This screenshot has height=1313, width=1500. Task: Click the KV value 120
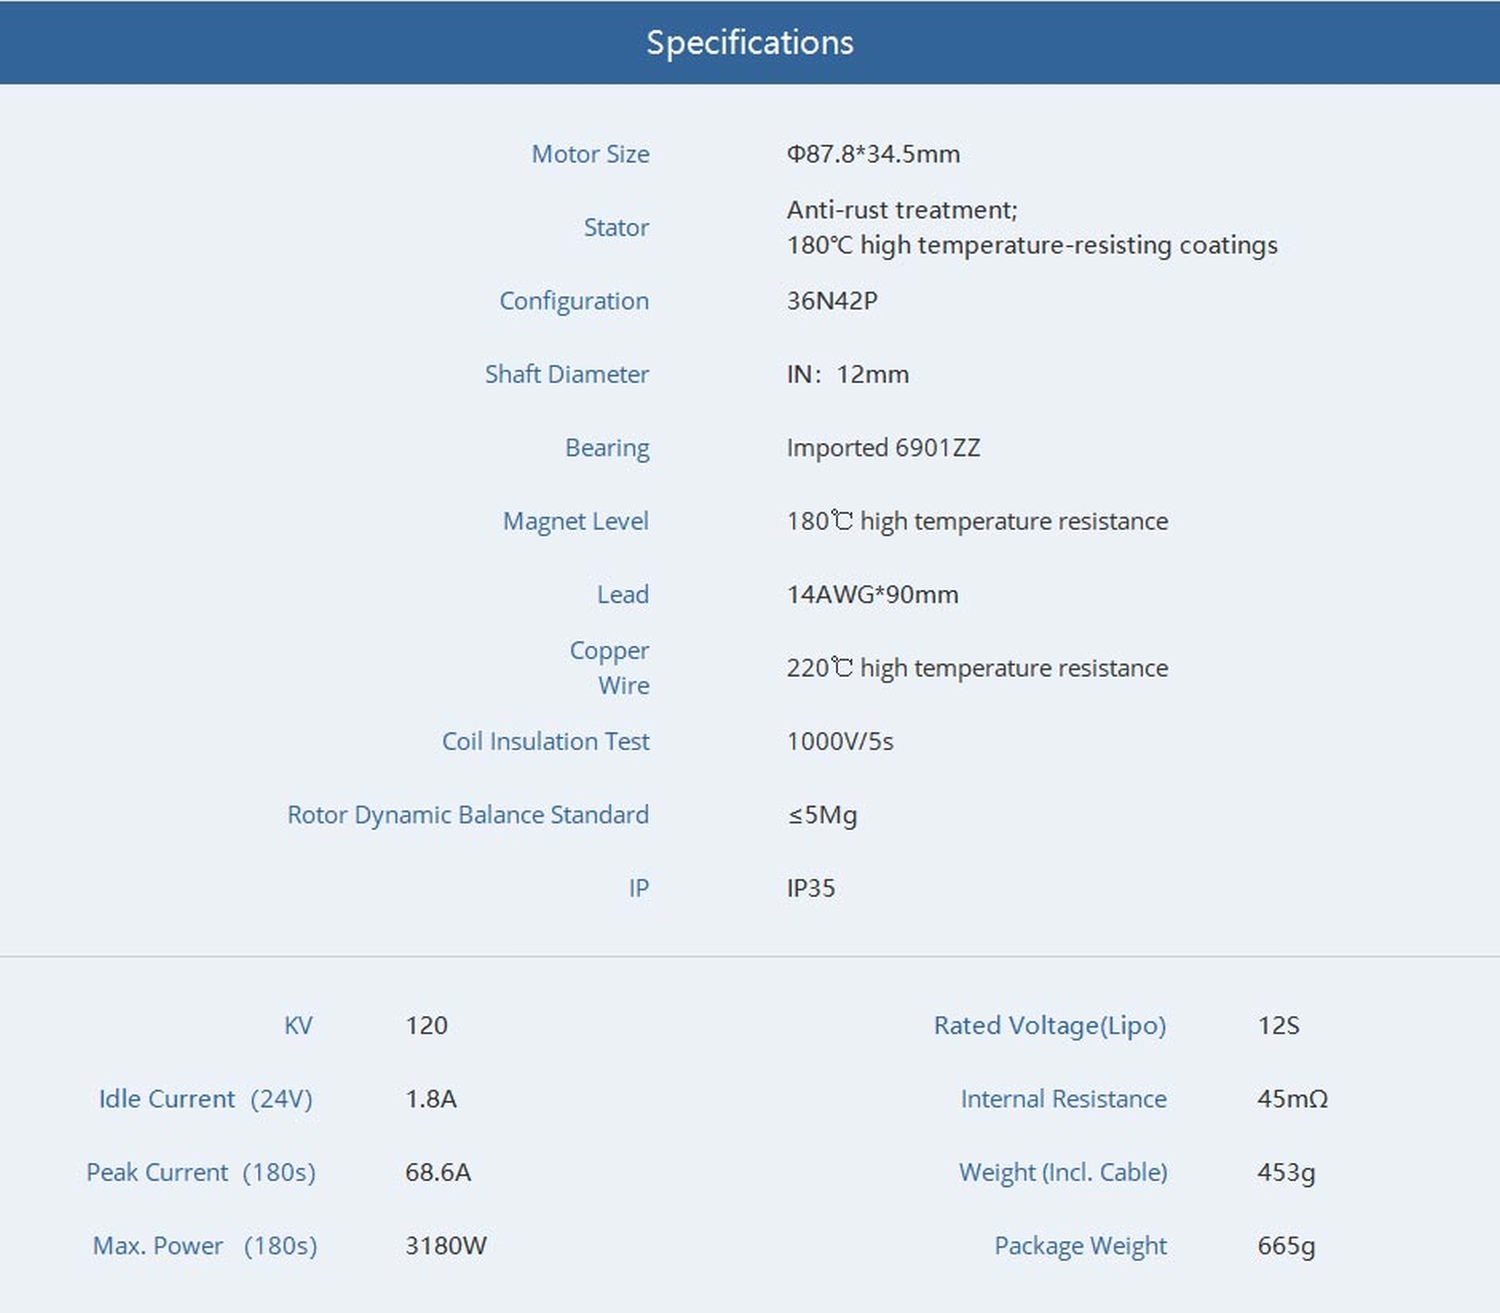(426, 1026)
